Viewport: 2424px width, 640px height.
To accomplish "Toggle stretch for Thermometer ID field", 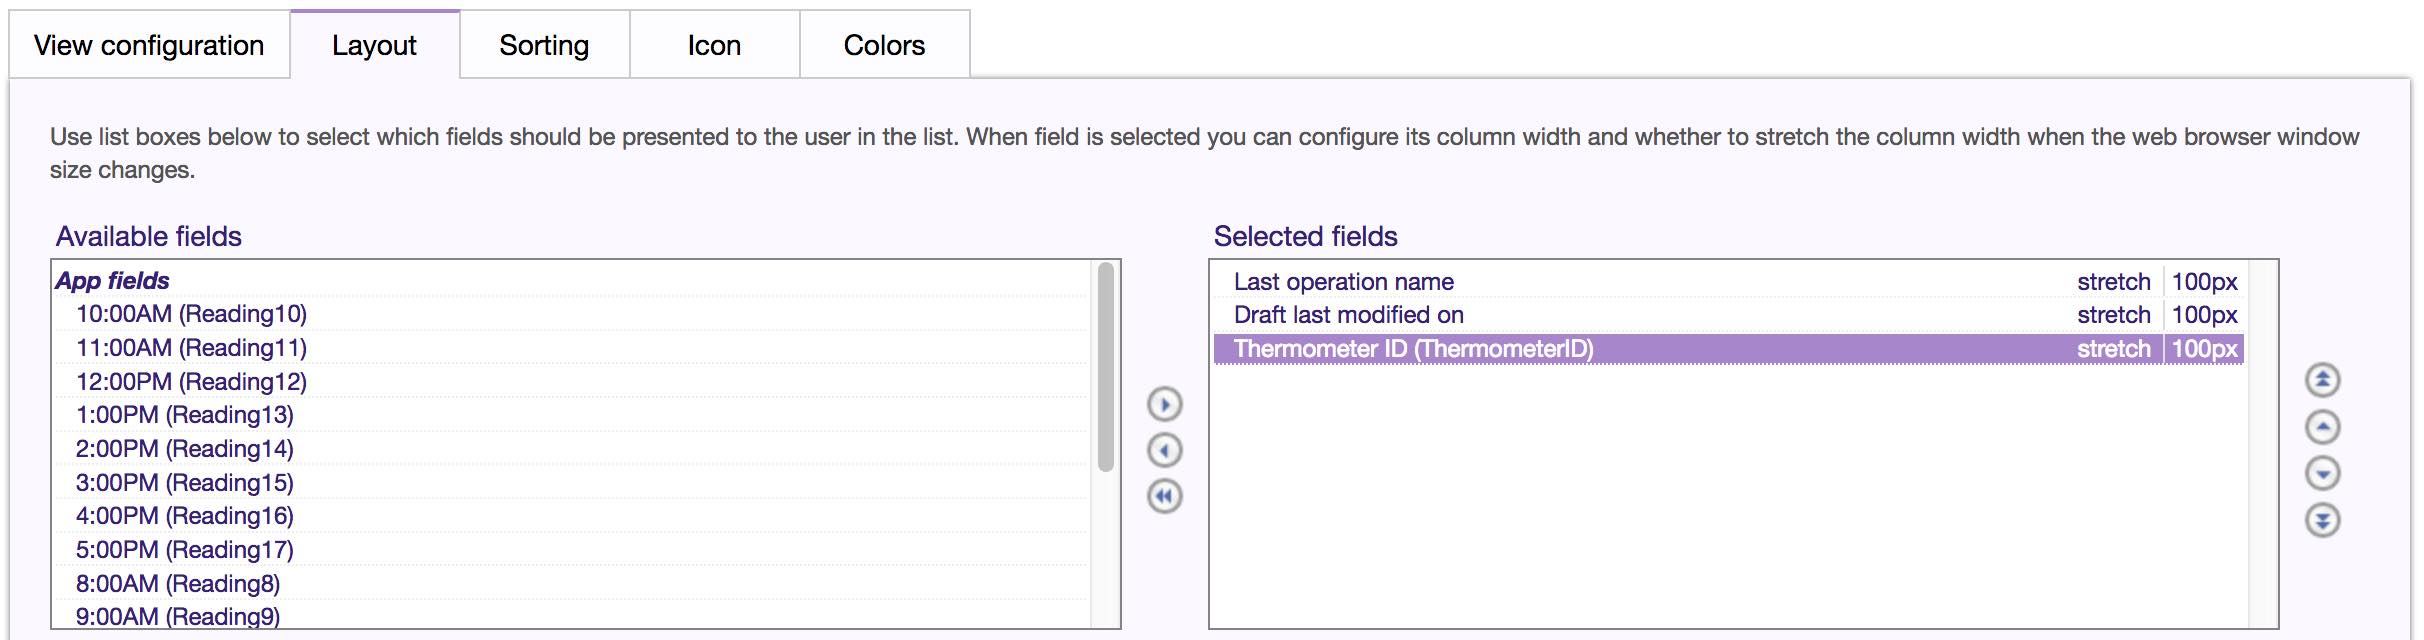I will pos(2113,349).
